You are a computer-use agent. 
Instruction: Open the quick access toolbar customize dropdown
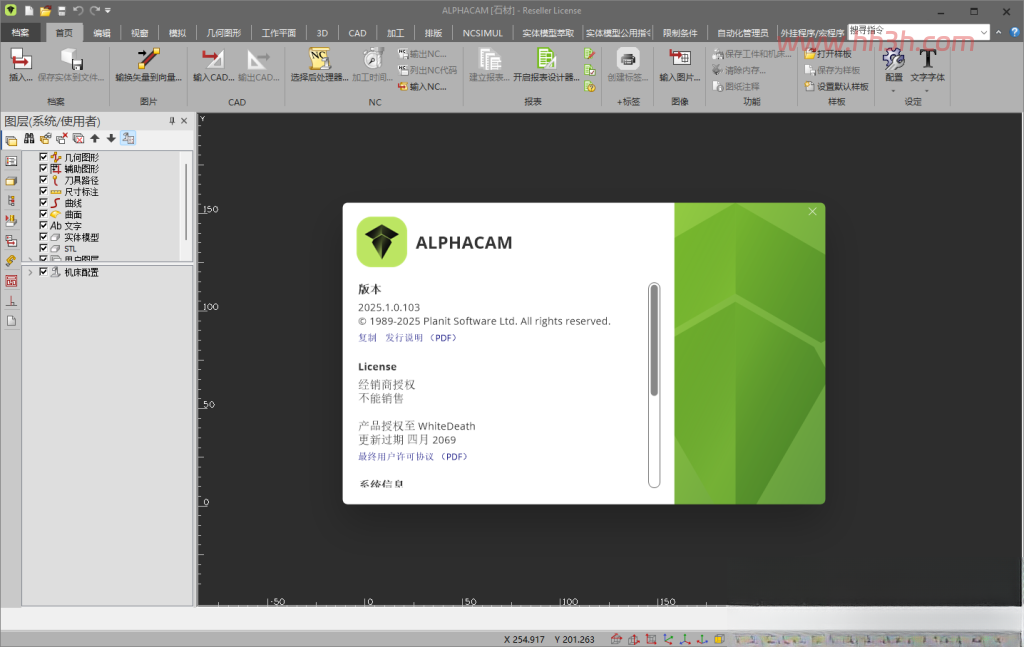108,10
